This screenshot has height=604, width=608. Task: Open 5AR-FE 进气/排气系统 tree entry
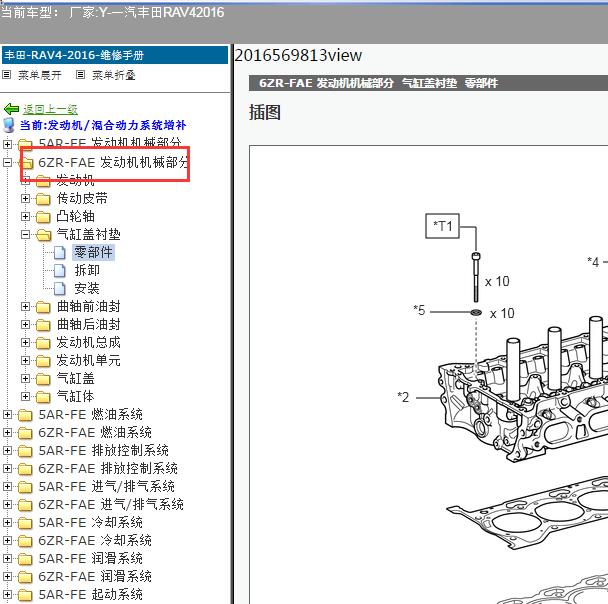107,487
